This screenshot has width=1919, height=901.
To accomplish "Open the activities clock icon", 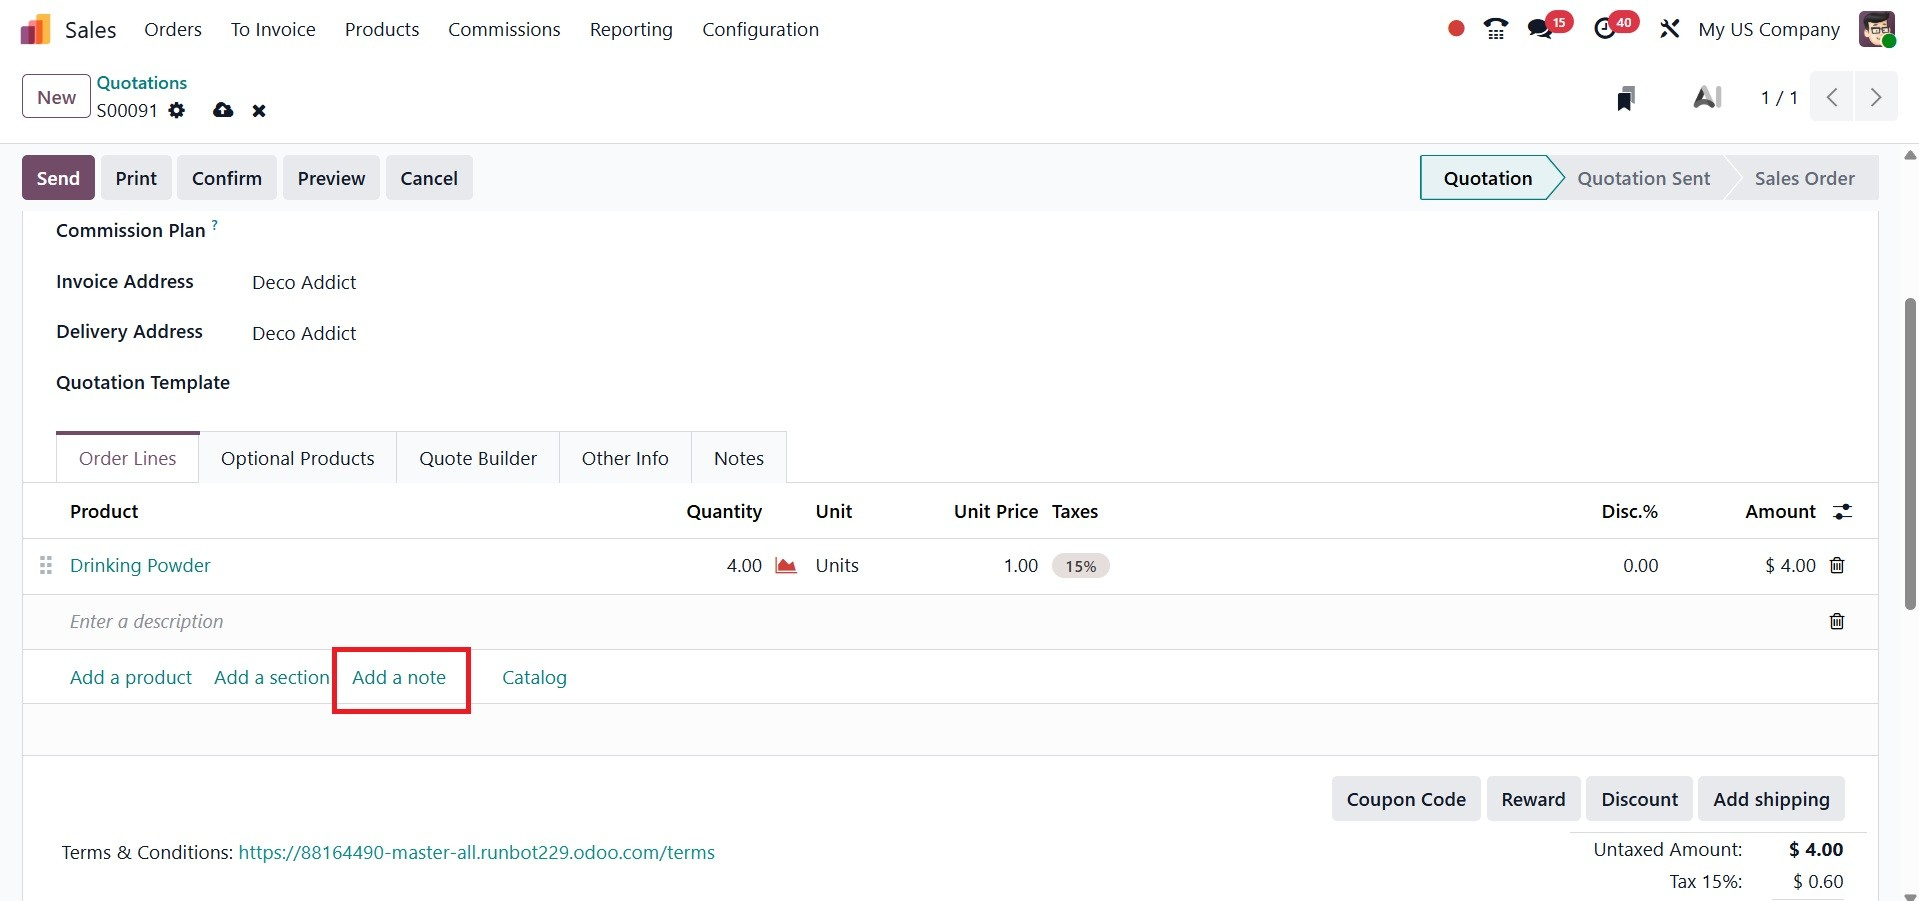I will click(1605, 29).
